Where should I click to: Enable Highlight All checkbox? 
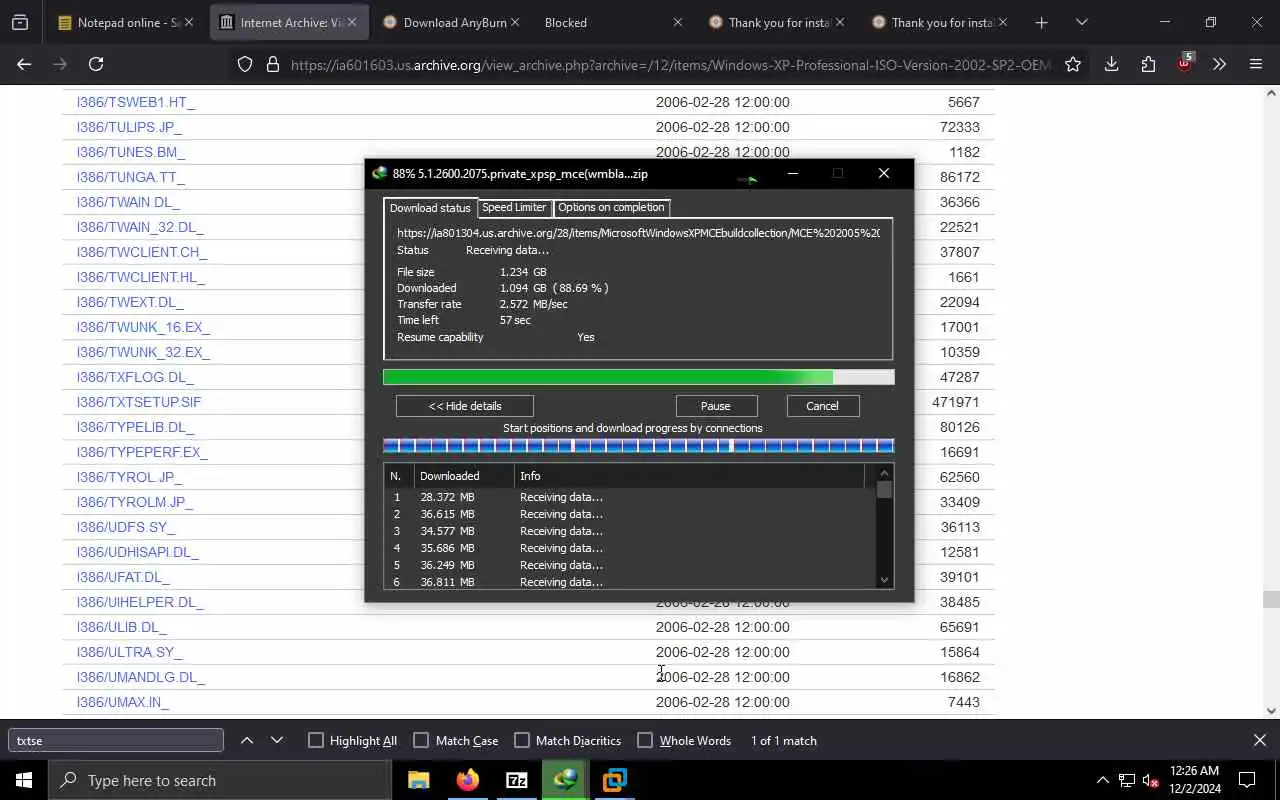pyautogui.click(x=316, y=740)
